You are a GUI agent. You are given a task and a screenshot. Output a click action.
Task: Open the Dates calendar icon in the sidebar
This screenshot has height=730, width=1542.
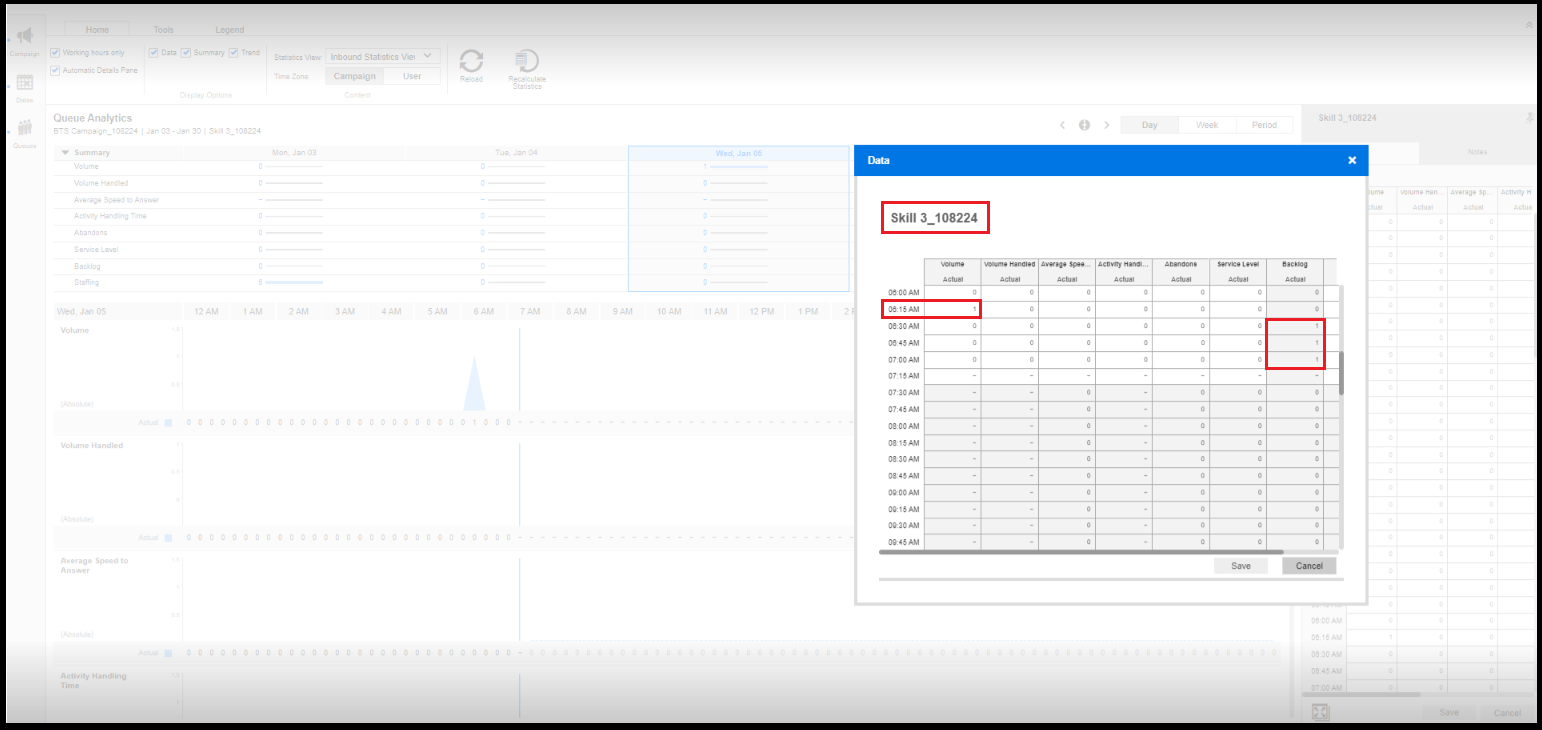coord(25,83)
